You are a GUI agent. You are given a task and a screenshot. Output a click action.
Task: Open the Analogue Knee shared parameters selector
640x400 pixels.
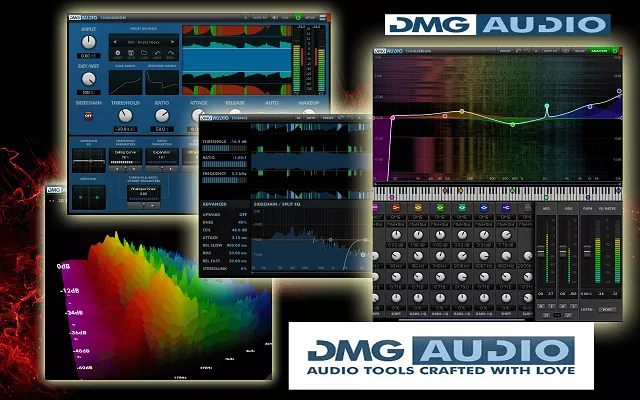[x=144, y=191]
